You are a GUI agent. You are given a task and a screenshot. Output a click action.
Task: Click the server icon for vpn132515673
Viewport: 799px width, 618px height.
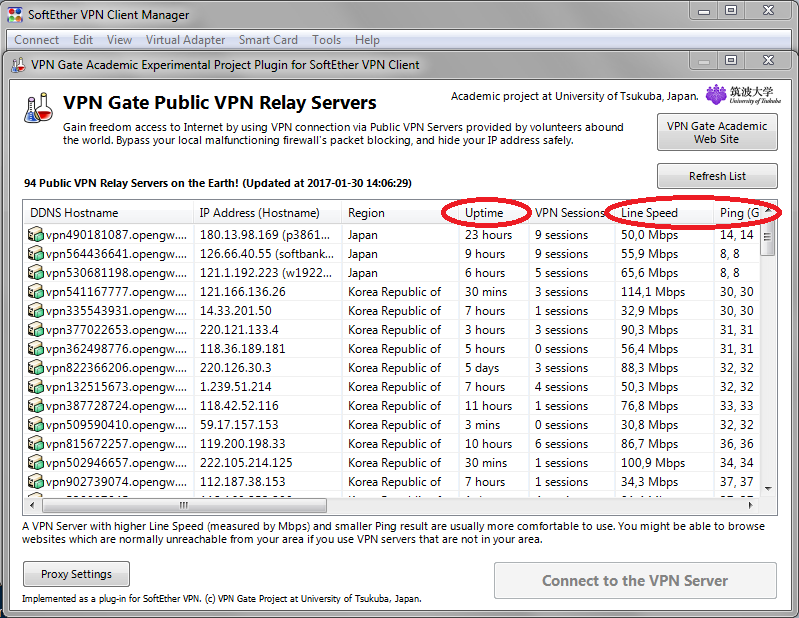point(36,387)
